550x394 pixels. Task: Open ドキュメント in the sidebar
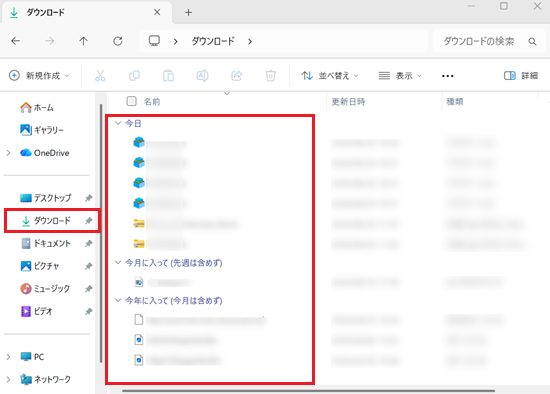coord(46,243)
